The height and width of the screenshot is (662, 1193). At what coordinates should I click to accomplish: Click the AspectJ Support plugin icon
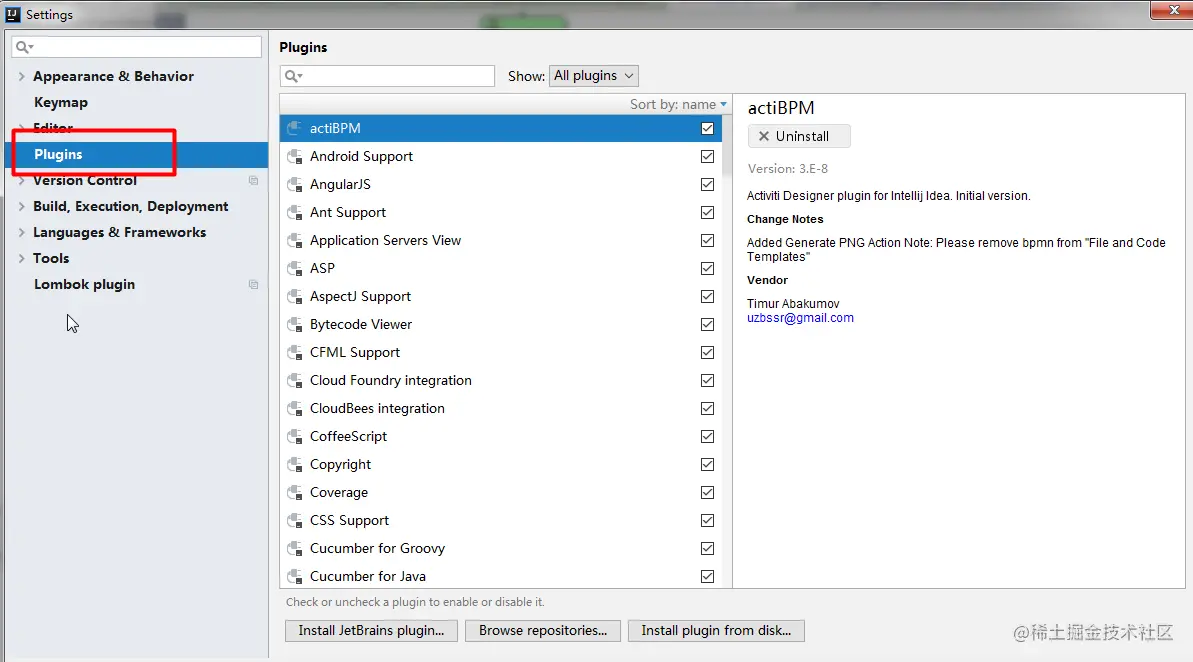tap(294, 297)
